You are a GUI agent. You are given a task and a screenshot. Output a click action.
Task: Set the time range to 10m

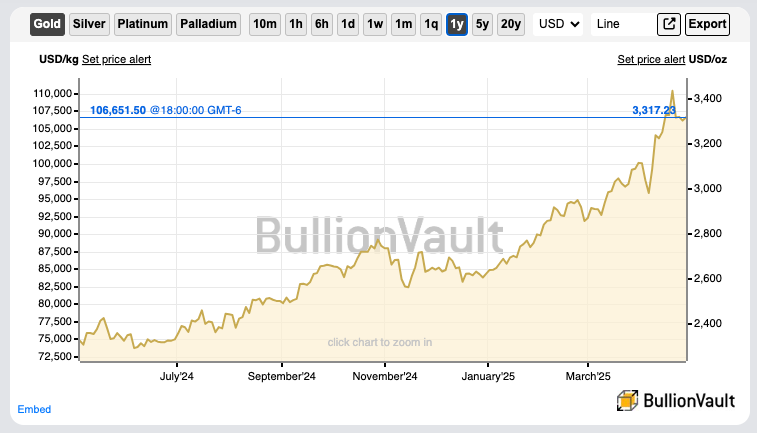click(265, 24)
